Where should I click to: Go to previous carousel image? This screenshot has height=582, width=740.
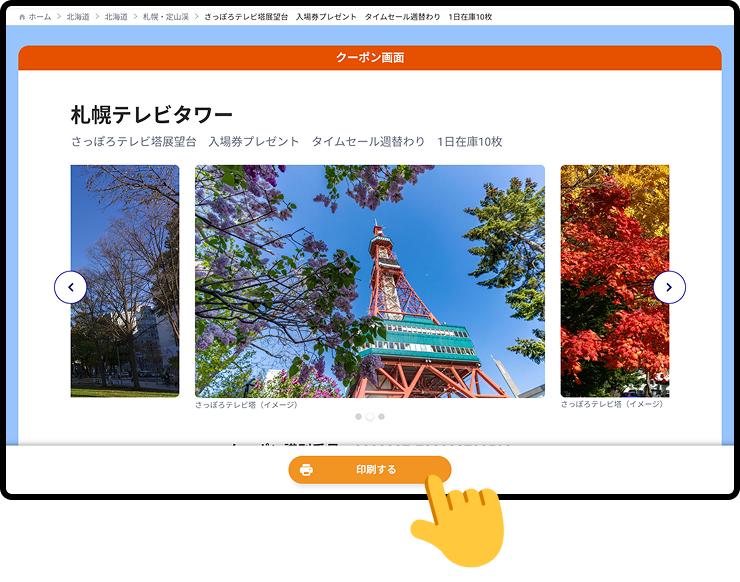pyautogui.click(x=71, y=287)
